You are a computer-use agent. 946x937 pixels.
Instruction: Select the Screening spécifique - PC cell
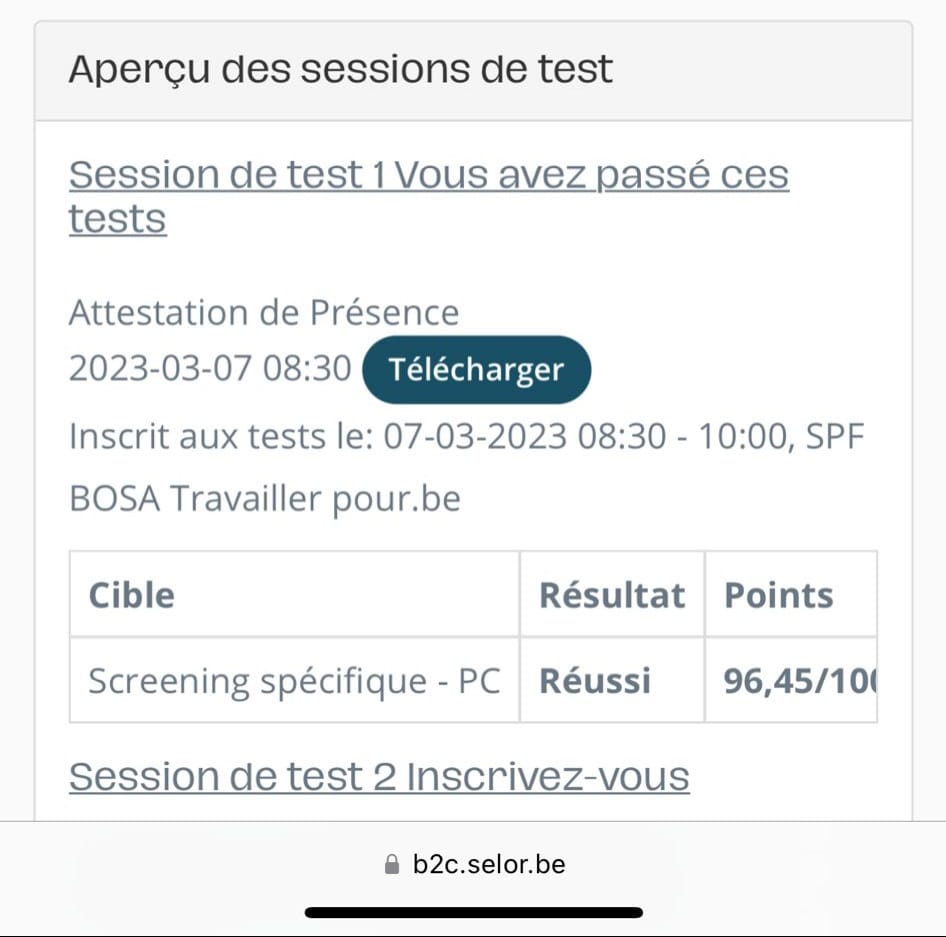tap(294, 681)
